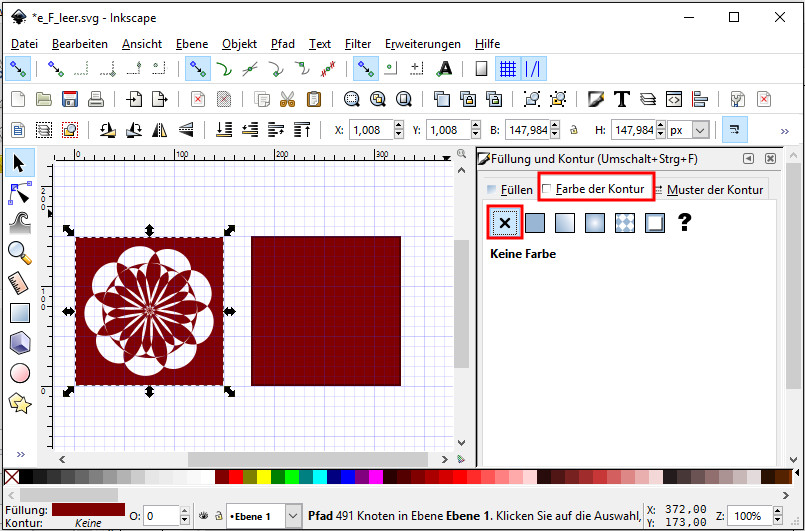Toggle snap bounding box button
The image size is (805, 531).
click(x=55, y=68)
